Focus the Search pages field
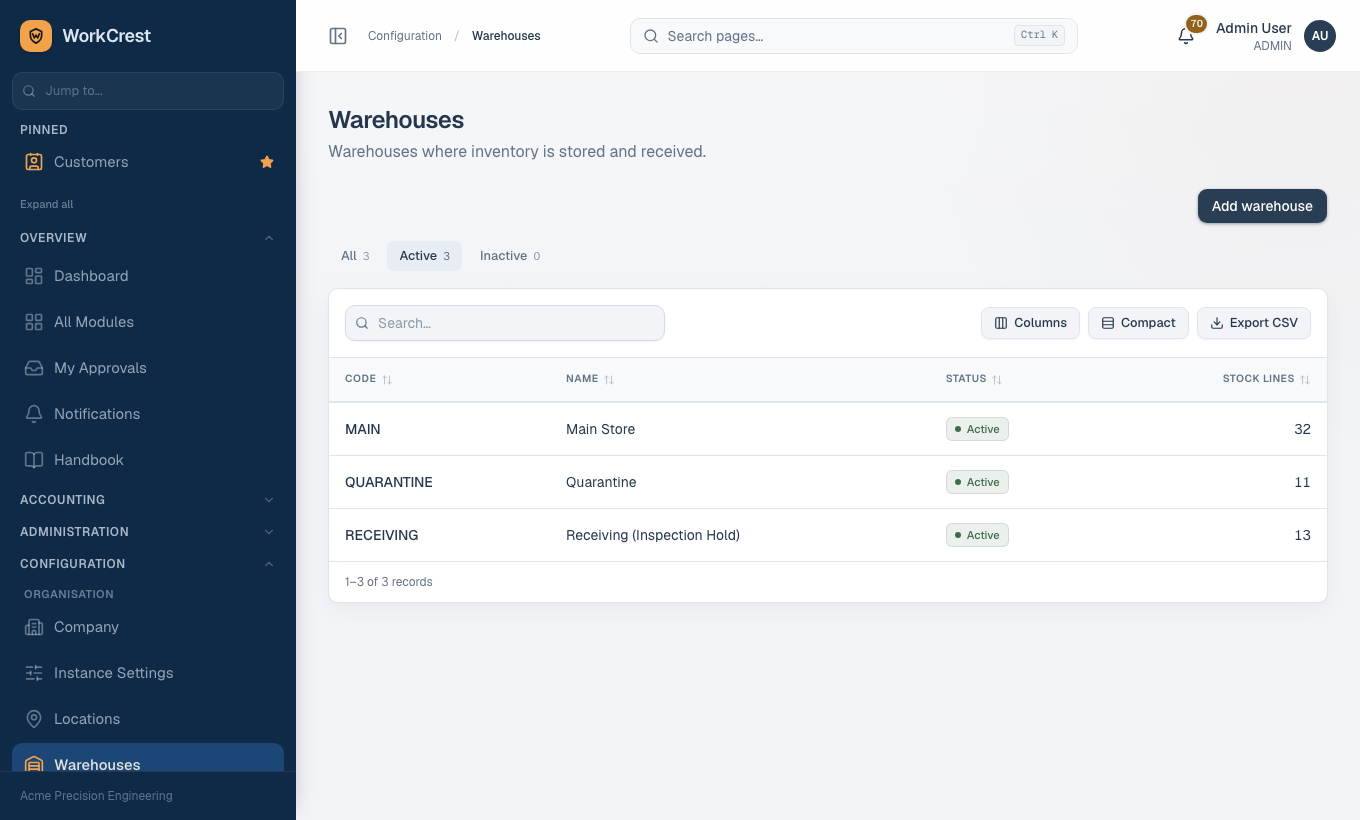 [x=854, y=36]
